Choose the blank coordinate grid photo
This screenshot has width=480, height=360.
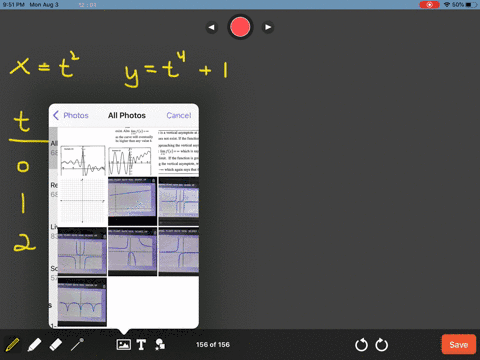pyautogui.click(x=82, y=201)
